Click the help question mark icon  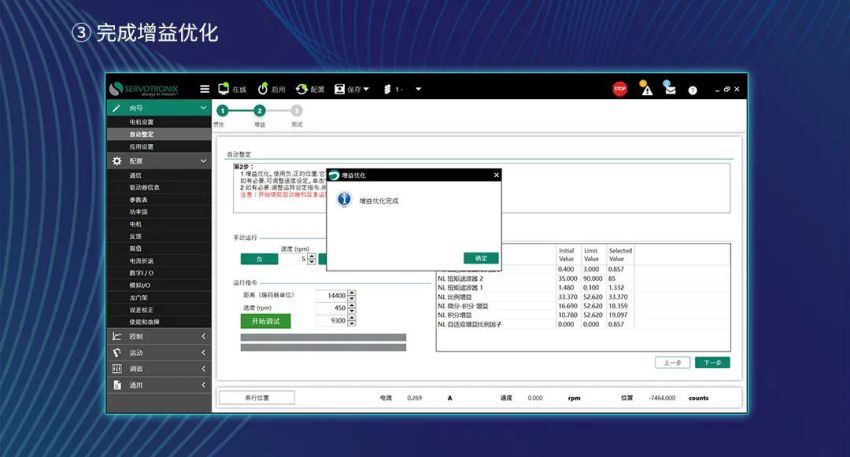[692, 90]
